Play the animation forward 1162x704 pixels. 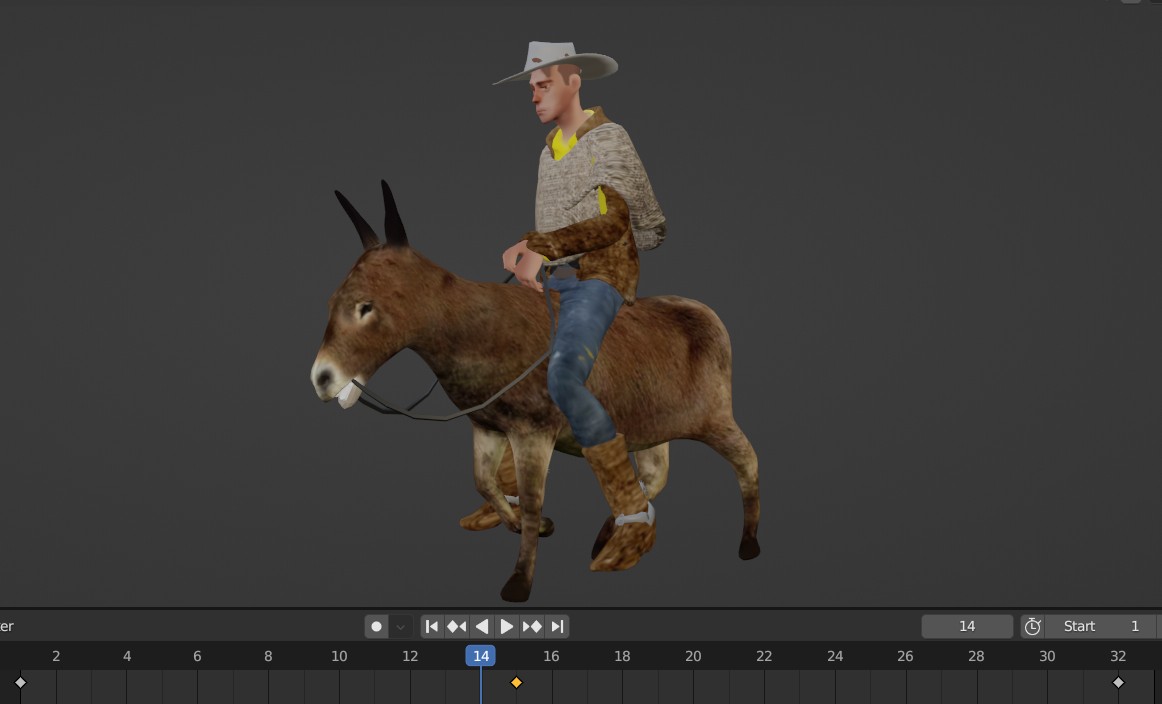507,627
